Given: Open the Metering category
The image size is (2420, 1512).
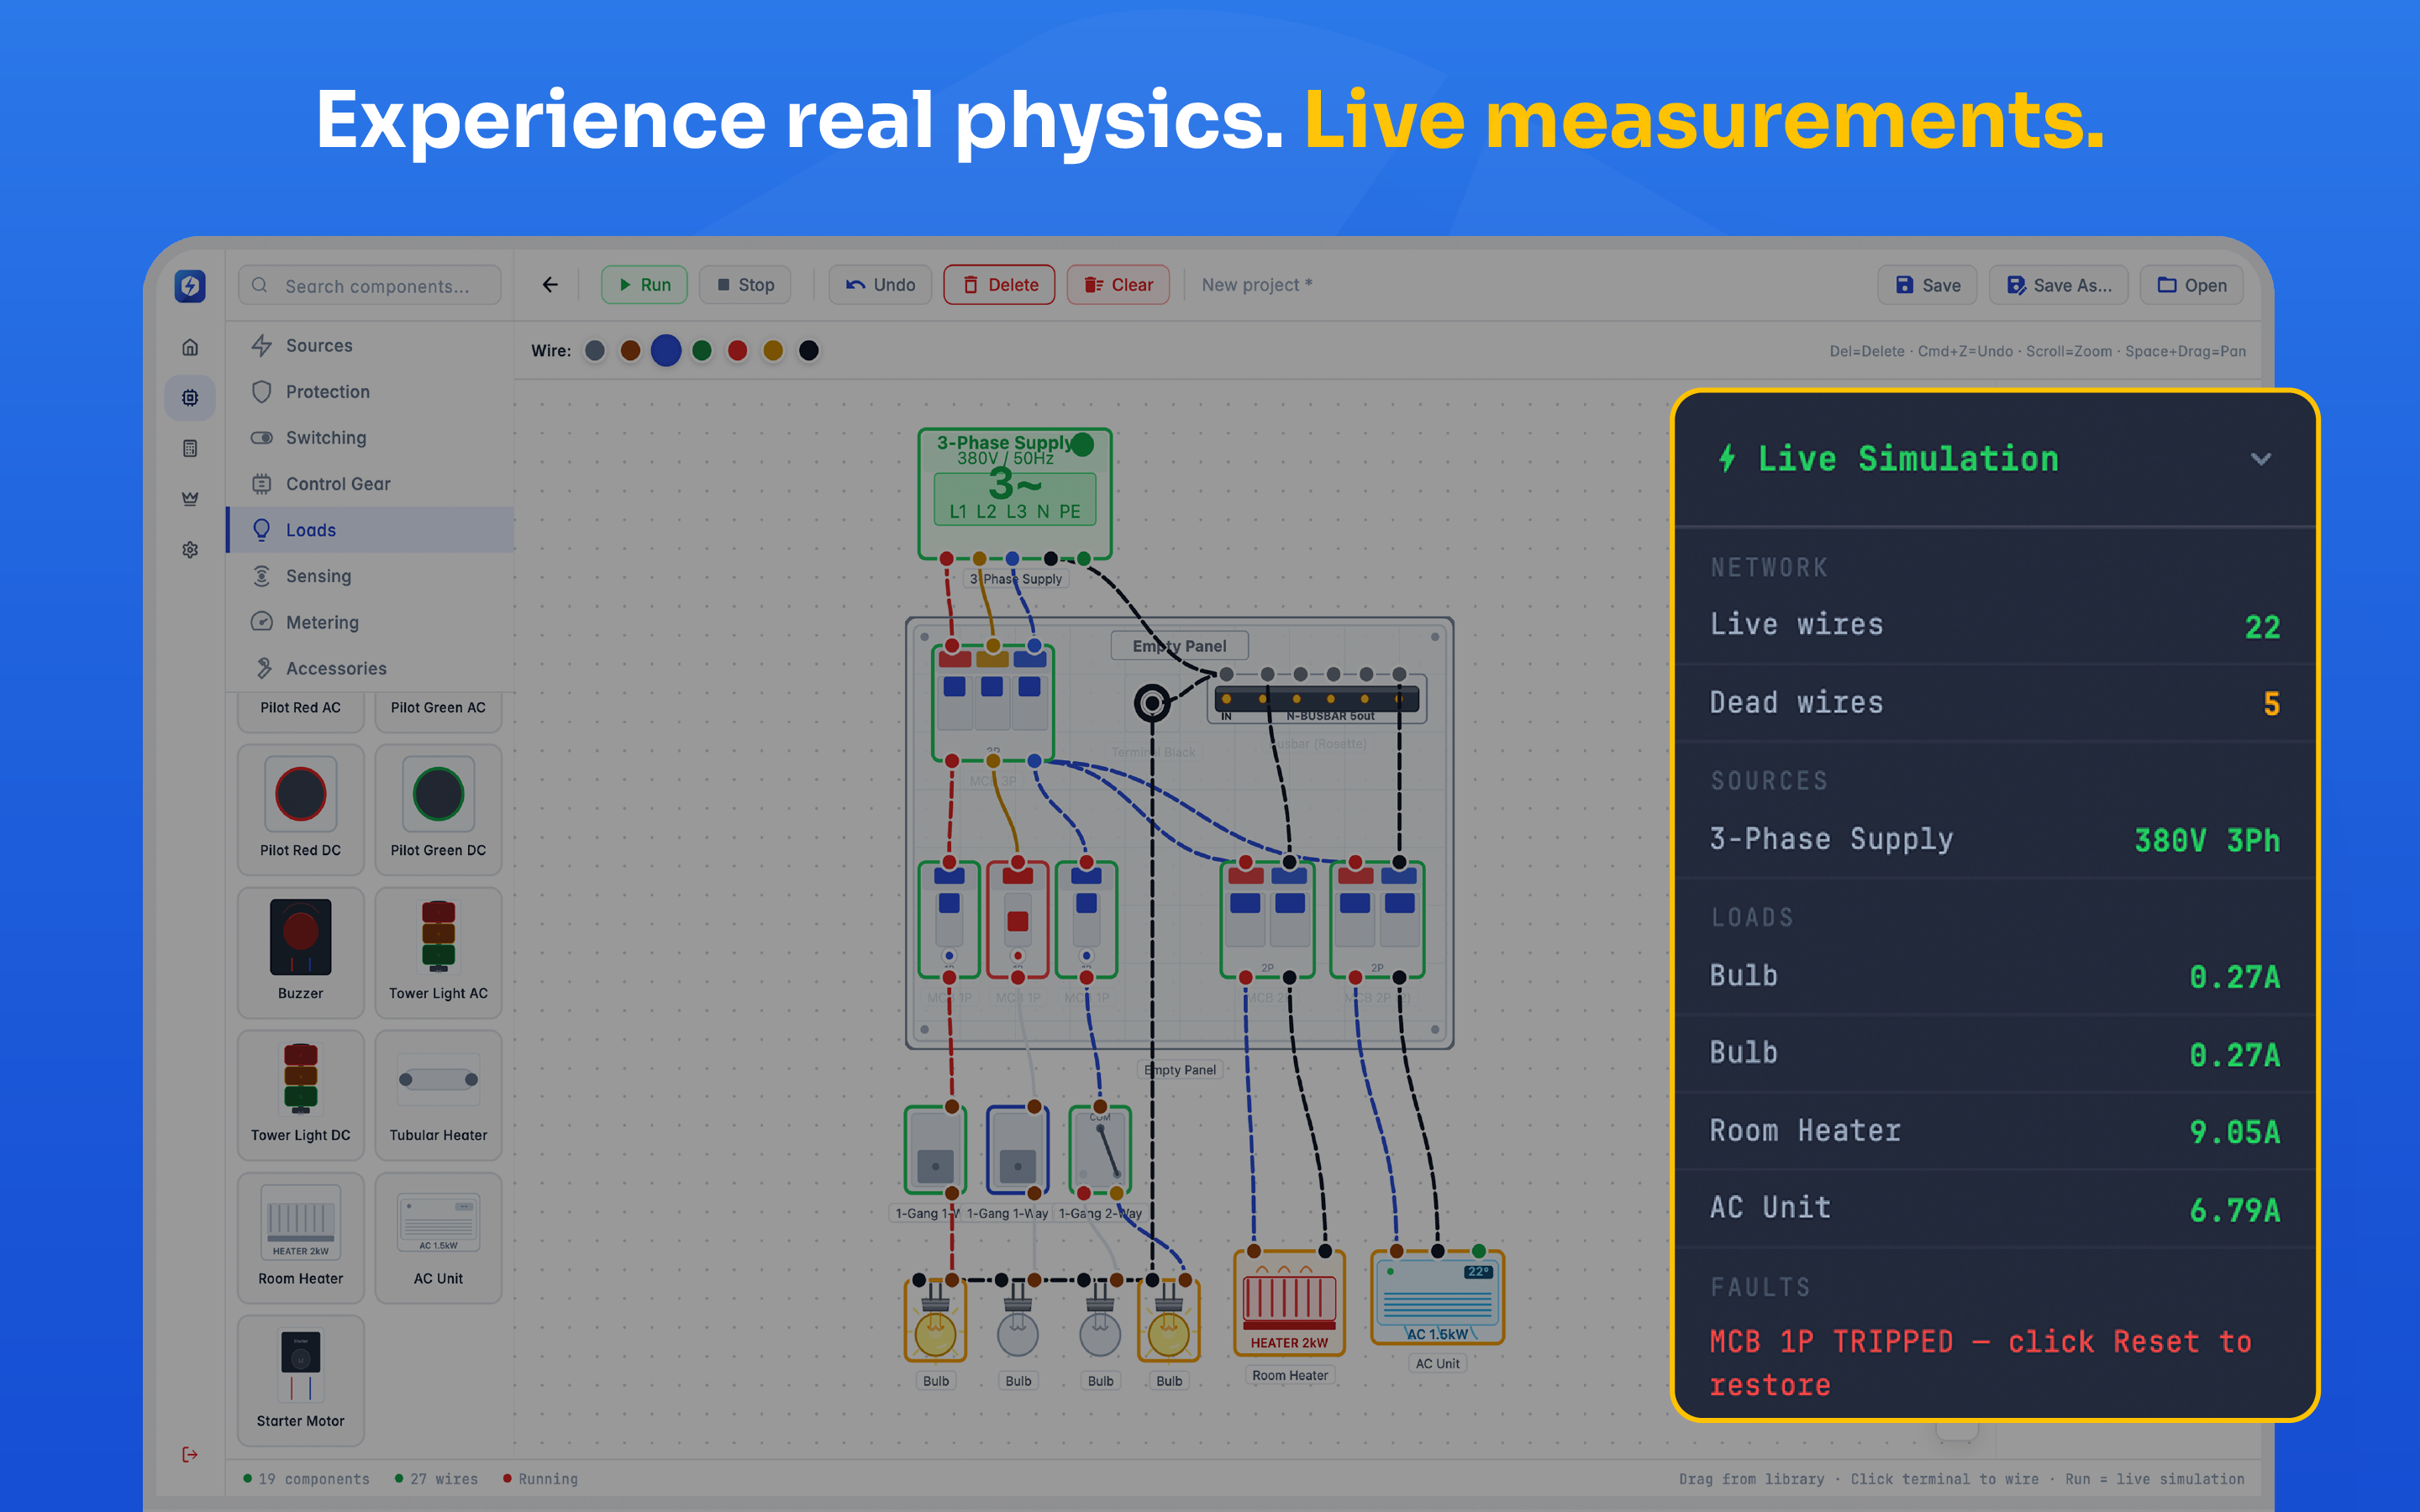Looking at the screenshot, I should point(371,622).
